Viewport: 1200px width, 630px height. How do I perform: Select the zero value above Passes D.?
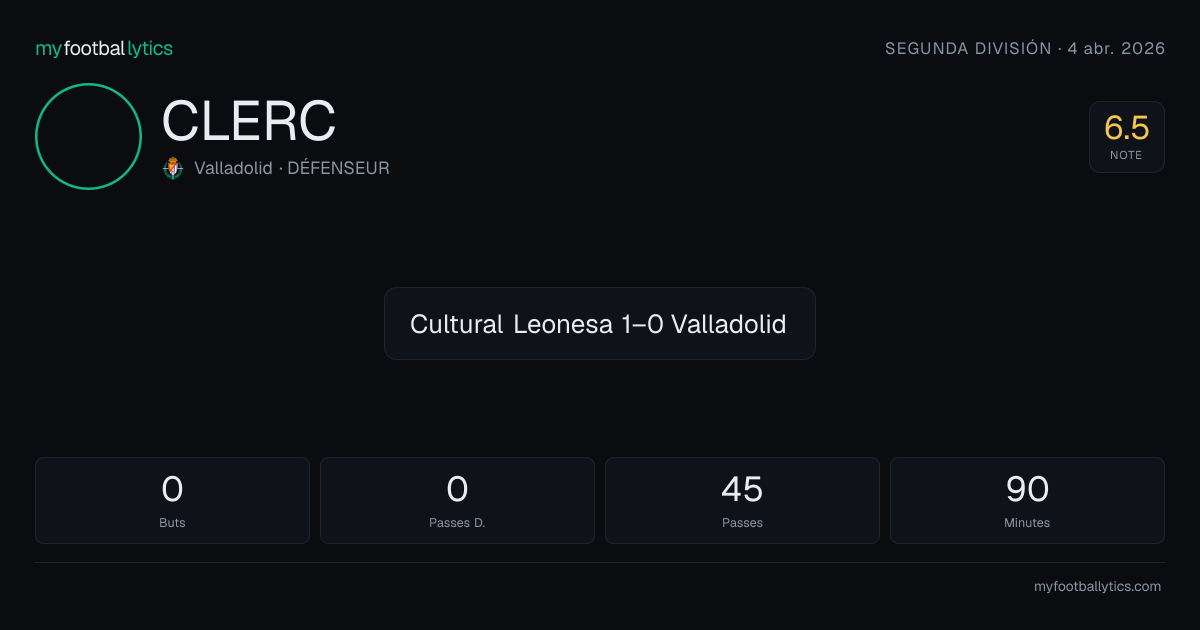coord(457,489)
